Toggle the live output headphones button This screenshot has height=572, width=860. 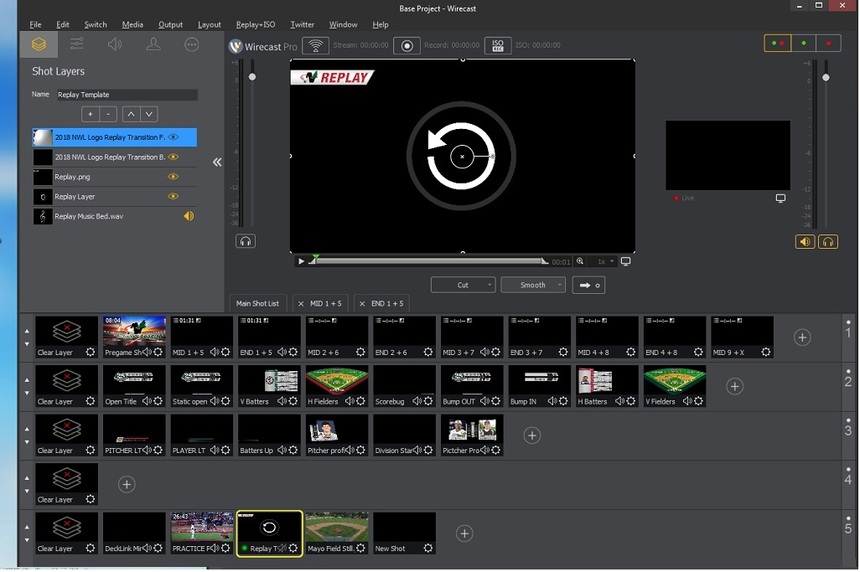(x=828, y=241)
